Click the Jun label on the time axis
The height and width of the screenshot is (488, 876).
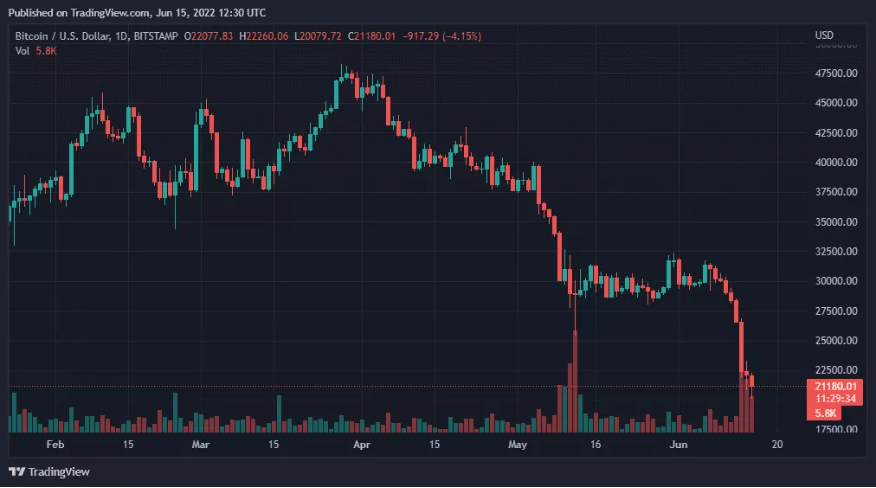coord(678,443)
